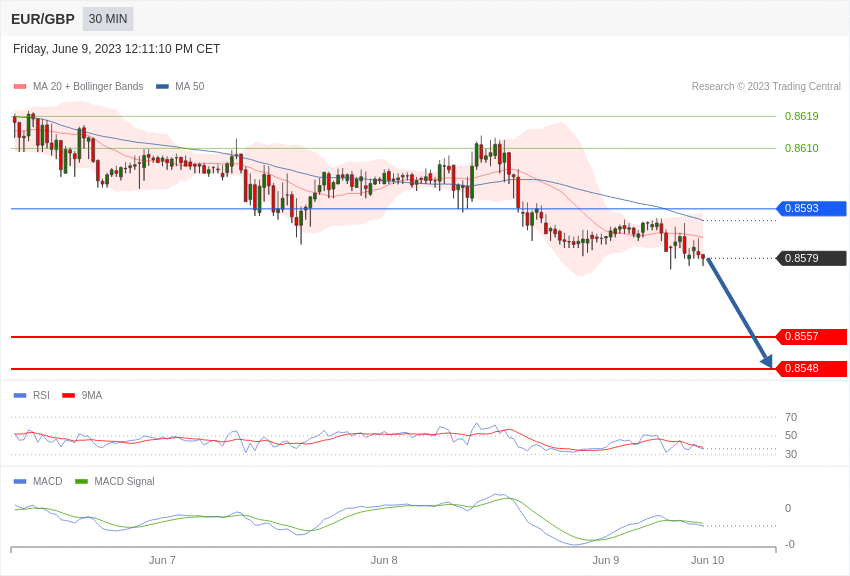Screen dimensions: 850x576
Task: Click the RSI 70 axis value
Action: [x=791, y=417]
